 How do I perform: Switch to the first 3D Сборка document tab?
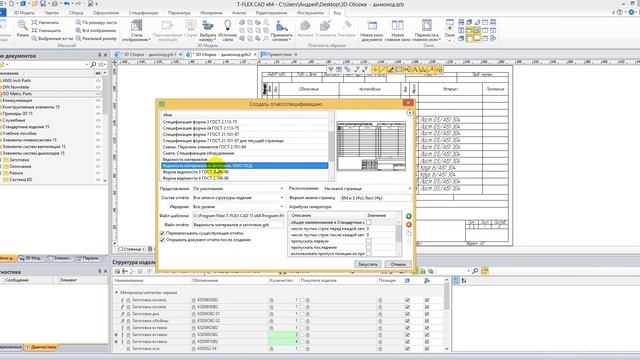[149, 54]
